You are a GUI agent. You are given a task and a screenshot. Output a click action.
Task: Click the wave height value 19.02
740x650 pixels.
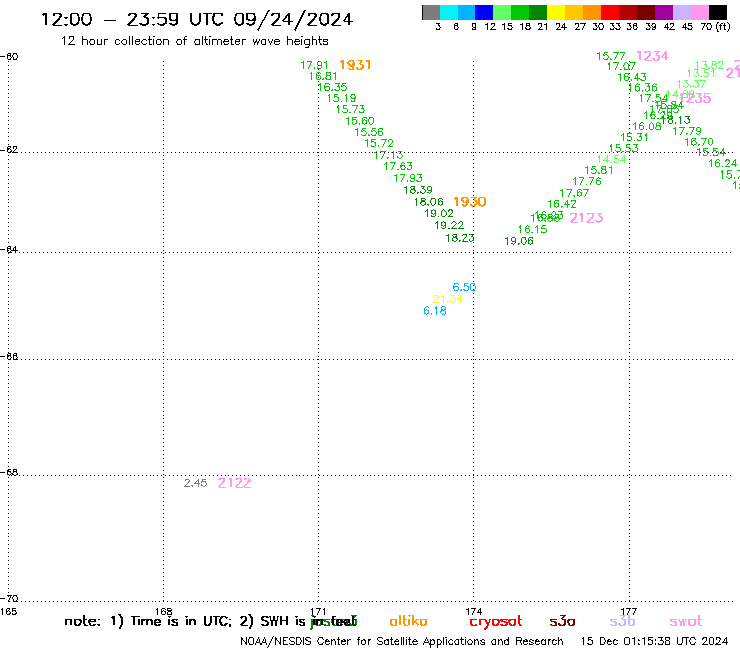click(439, 214)
